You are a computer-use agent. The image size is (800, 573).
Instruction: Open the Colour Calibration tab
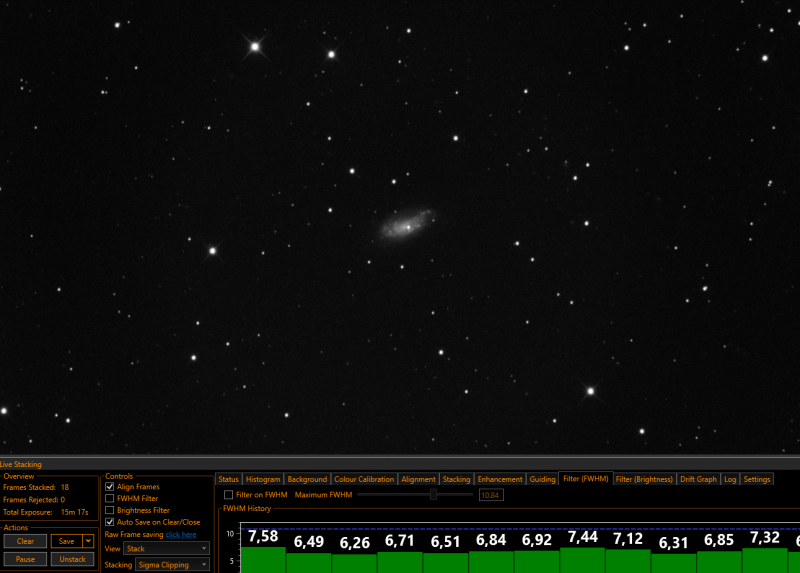(364, 479)
